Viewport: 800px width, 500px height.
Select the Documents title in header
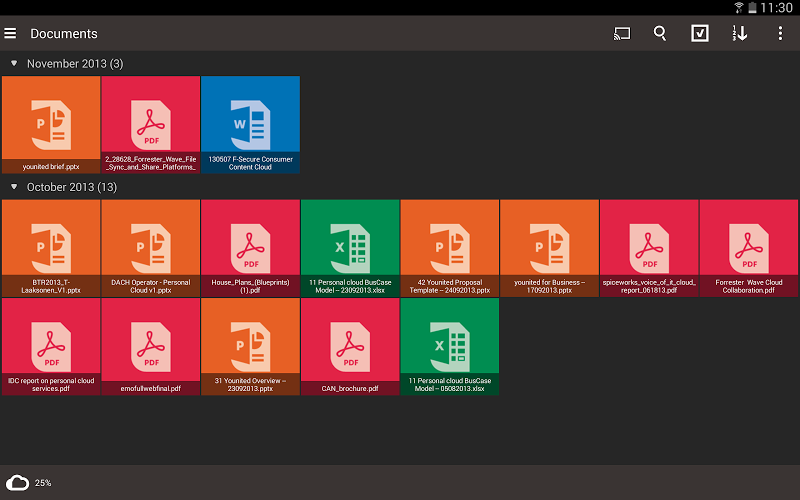64,34
